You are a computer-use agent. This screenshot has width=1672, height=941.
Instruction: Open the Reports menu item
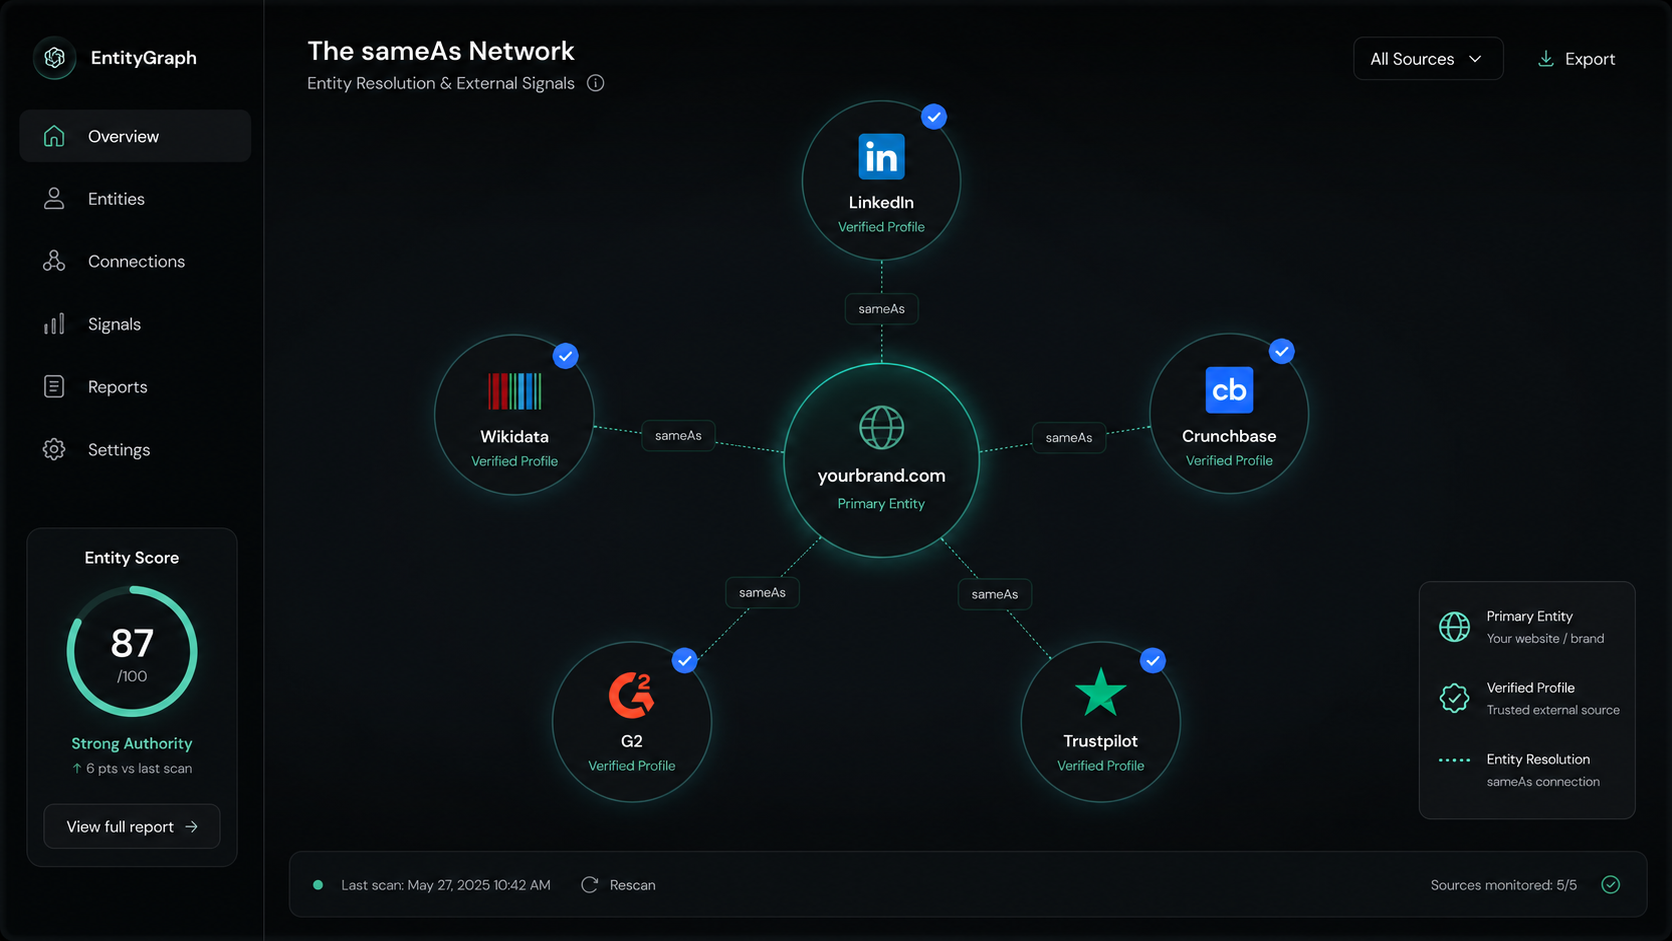tap(135, 387)
